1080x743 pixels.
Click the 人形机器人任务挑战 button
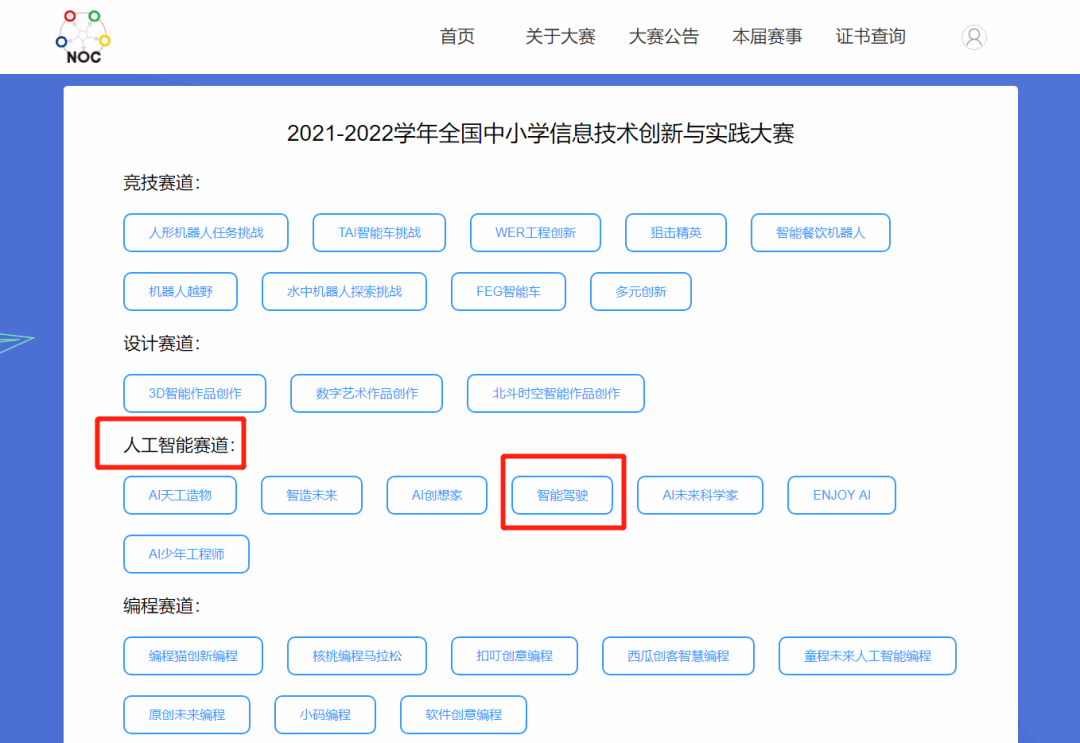click(206, 232)
